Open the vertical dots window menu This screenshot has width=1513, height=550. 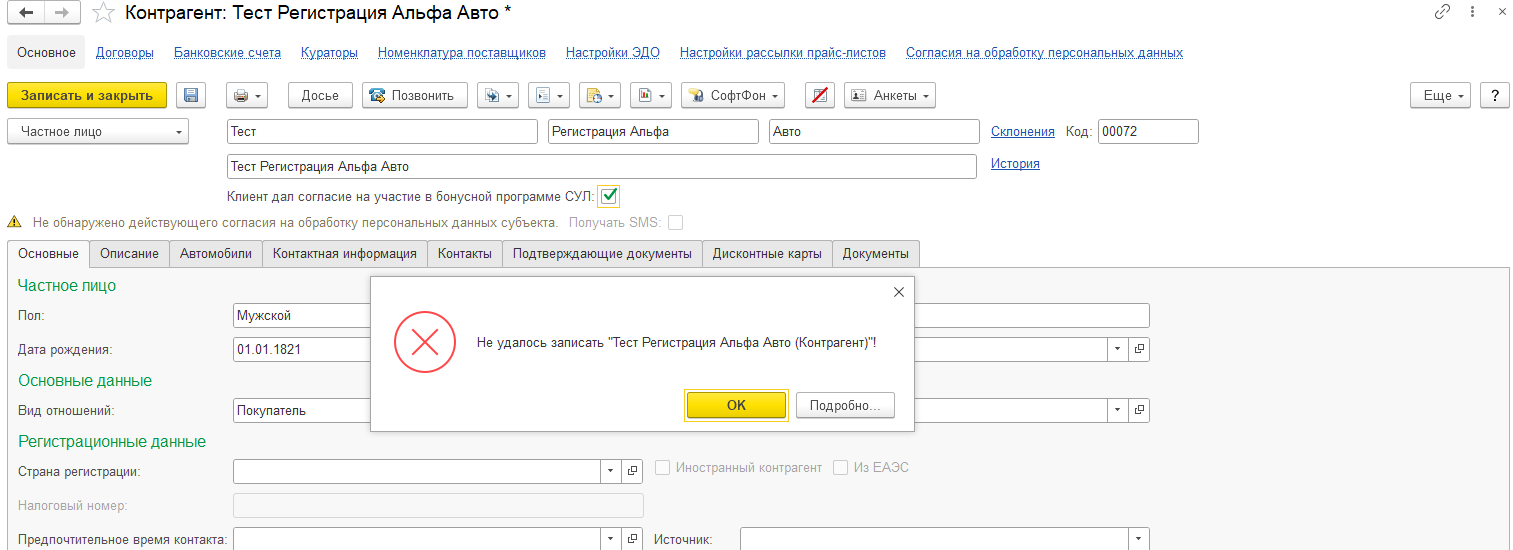click(1474, 12)
